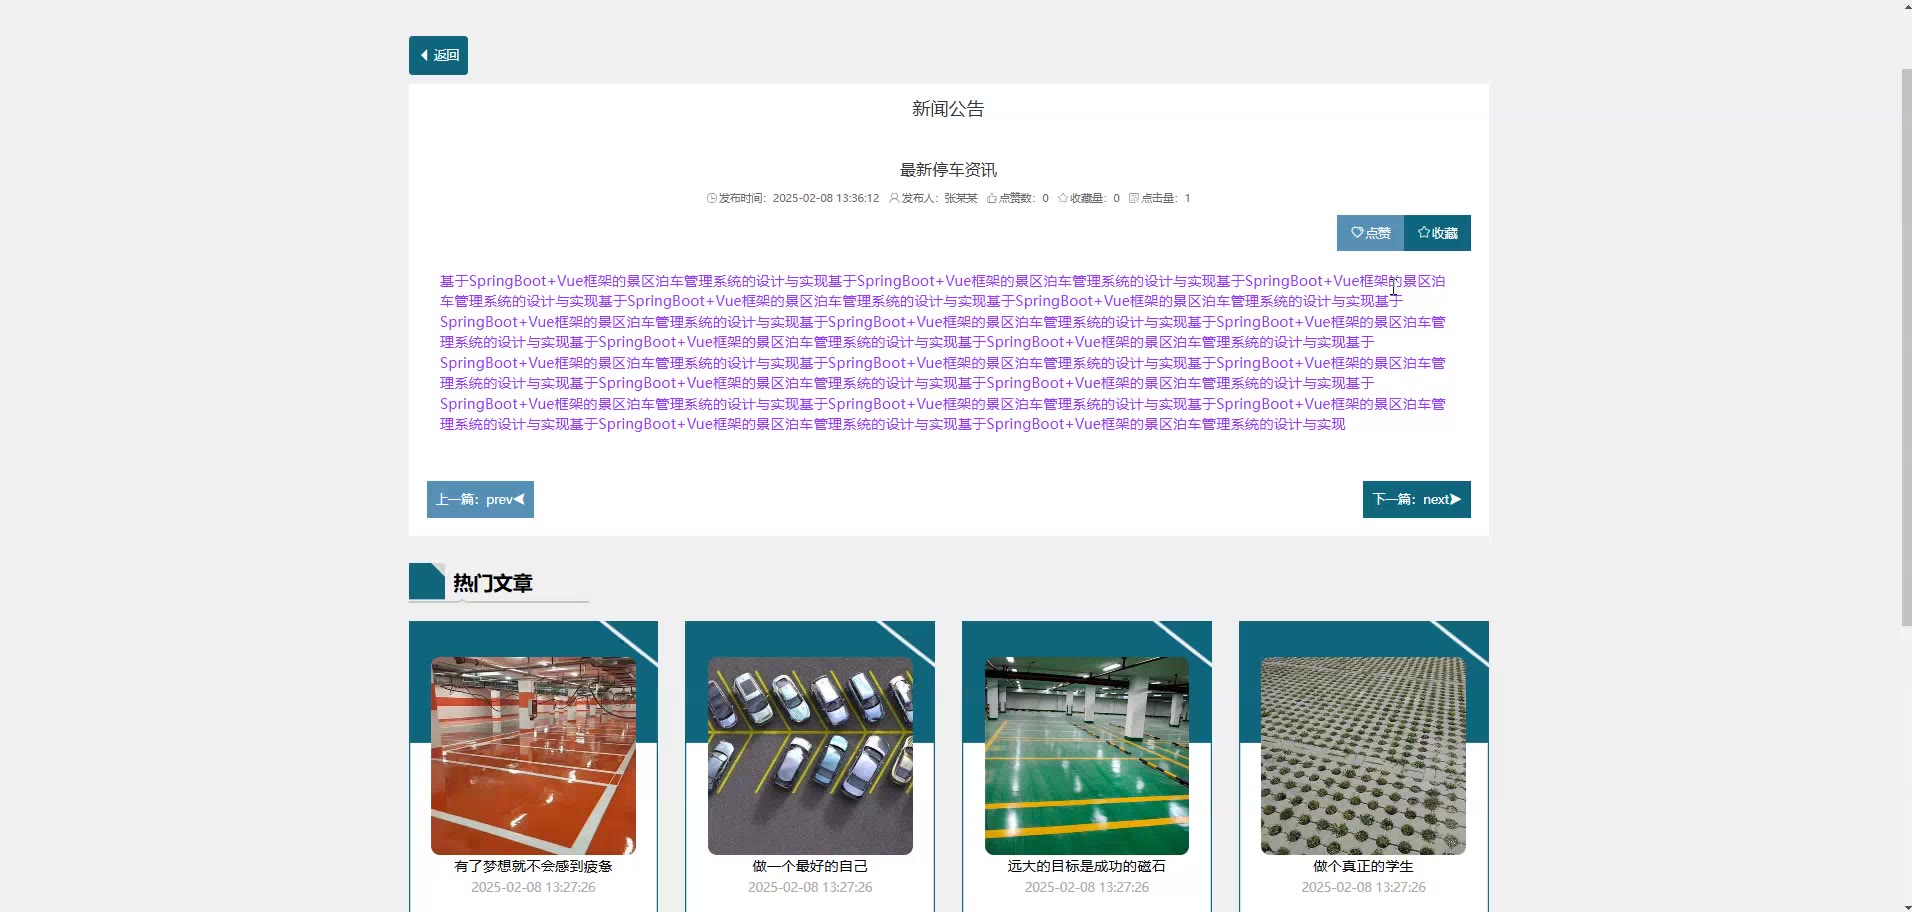Viewport: 1912px width, 912px height.
Task: Go to previous article with prev button
Action: [480, 500]
